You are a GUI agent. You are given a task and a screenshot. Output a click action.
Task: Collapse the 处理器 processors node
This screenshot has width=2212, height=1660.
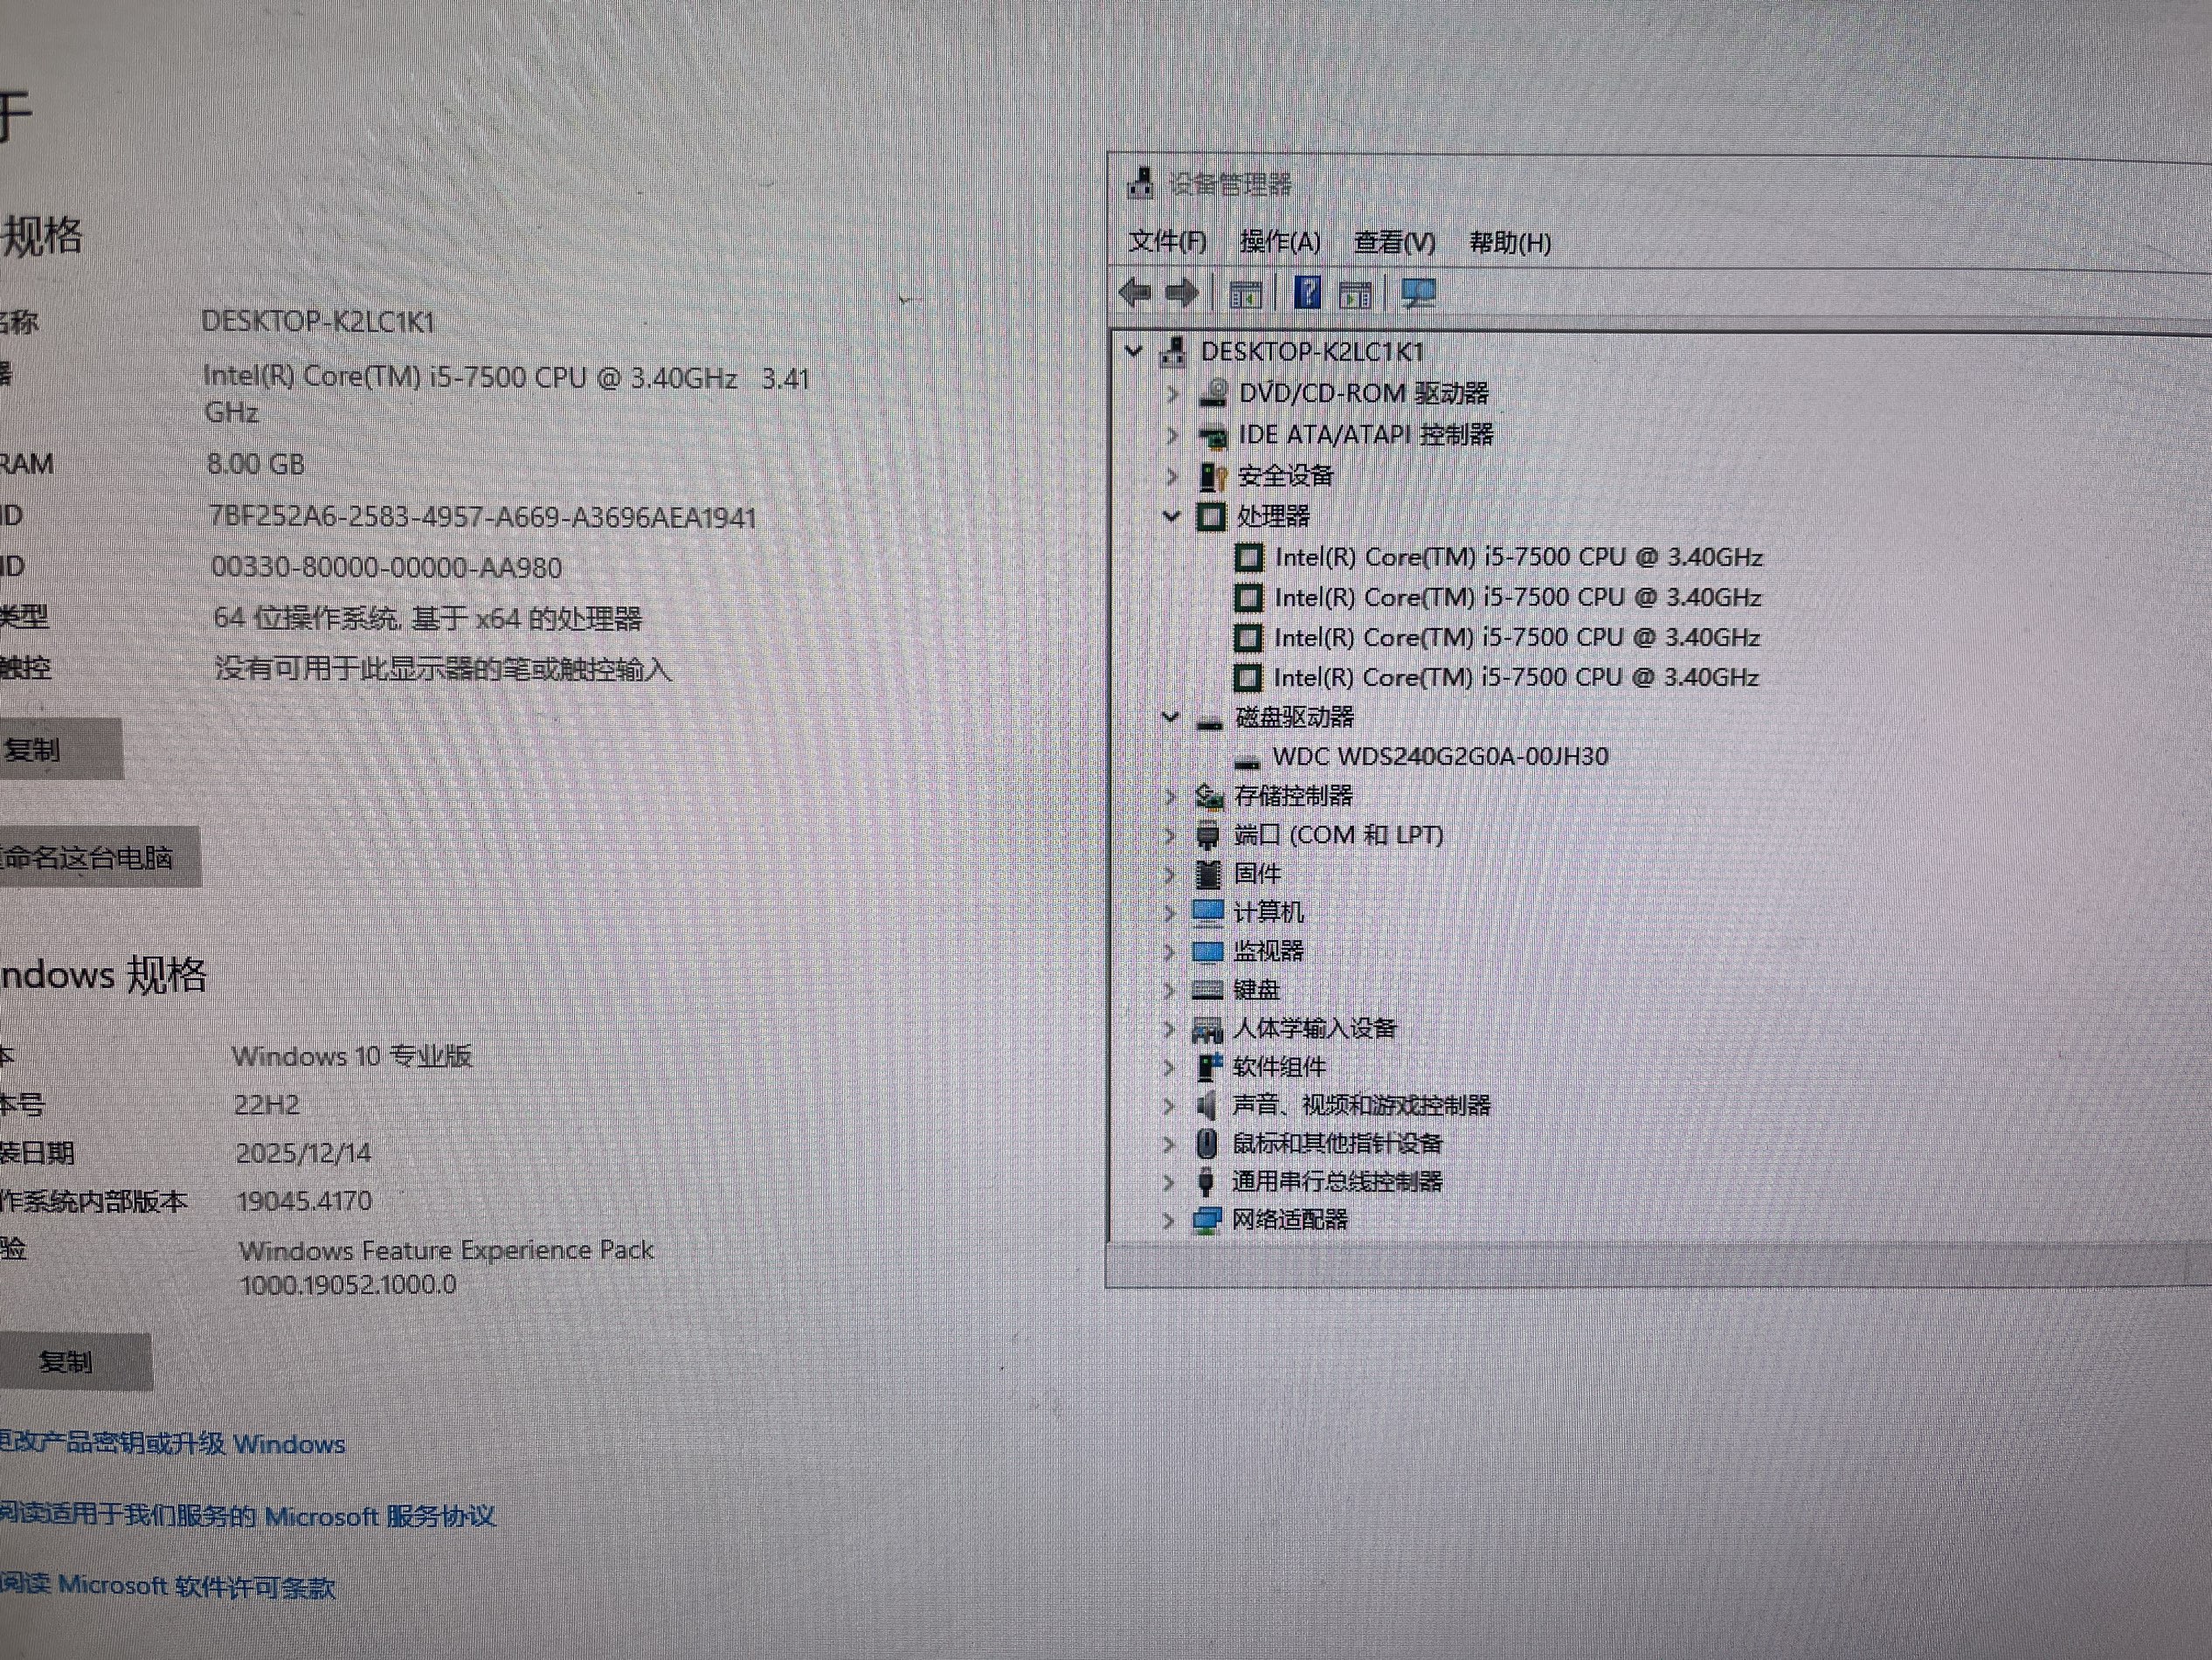click(1172, 516)
